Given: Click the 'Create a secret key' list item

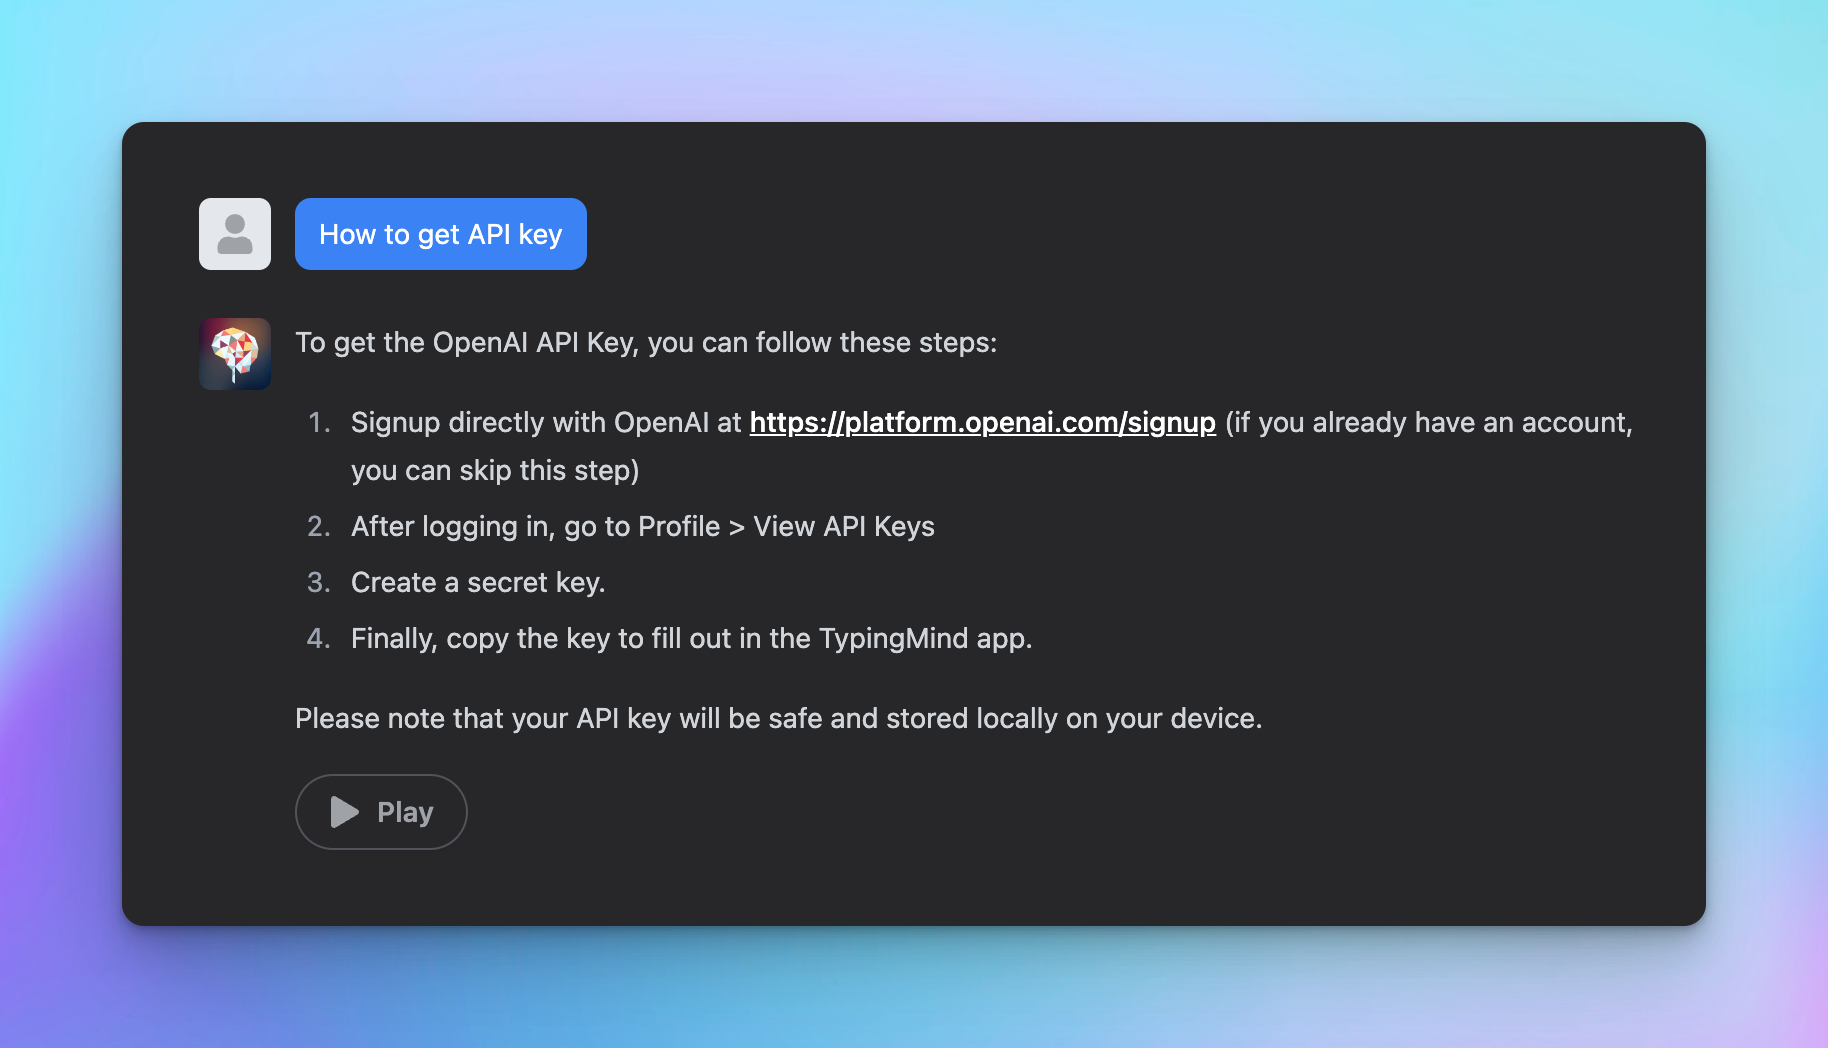Looking at the screenshot, I should pos(477,581).
